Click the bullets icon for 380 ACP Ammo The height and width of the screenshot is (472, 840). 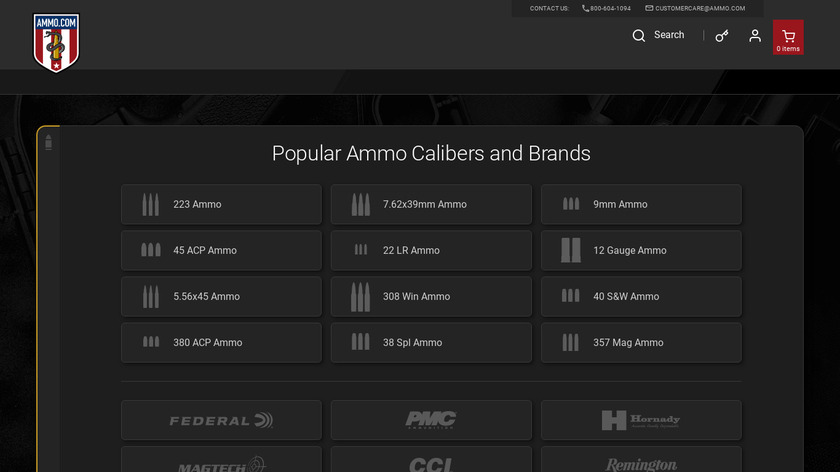[151, 341]
